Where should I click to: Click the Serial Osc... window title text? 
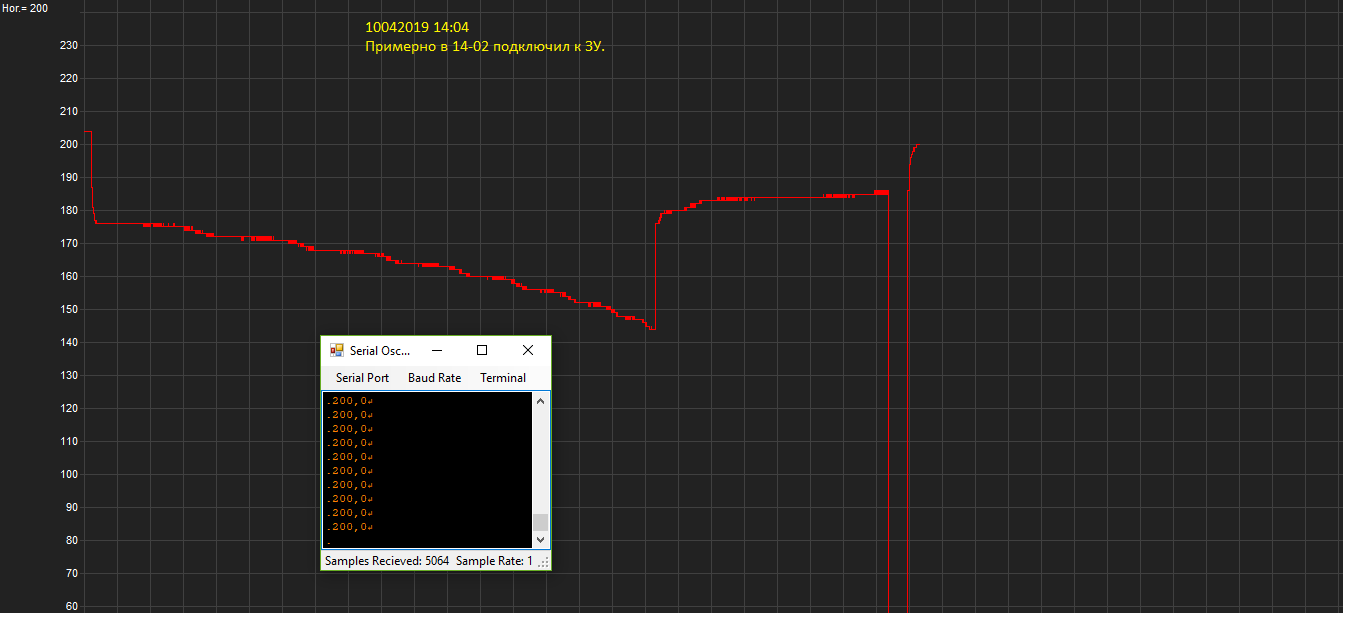click(380, 351)
